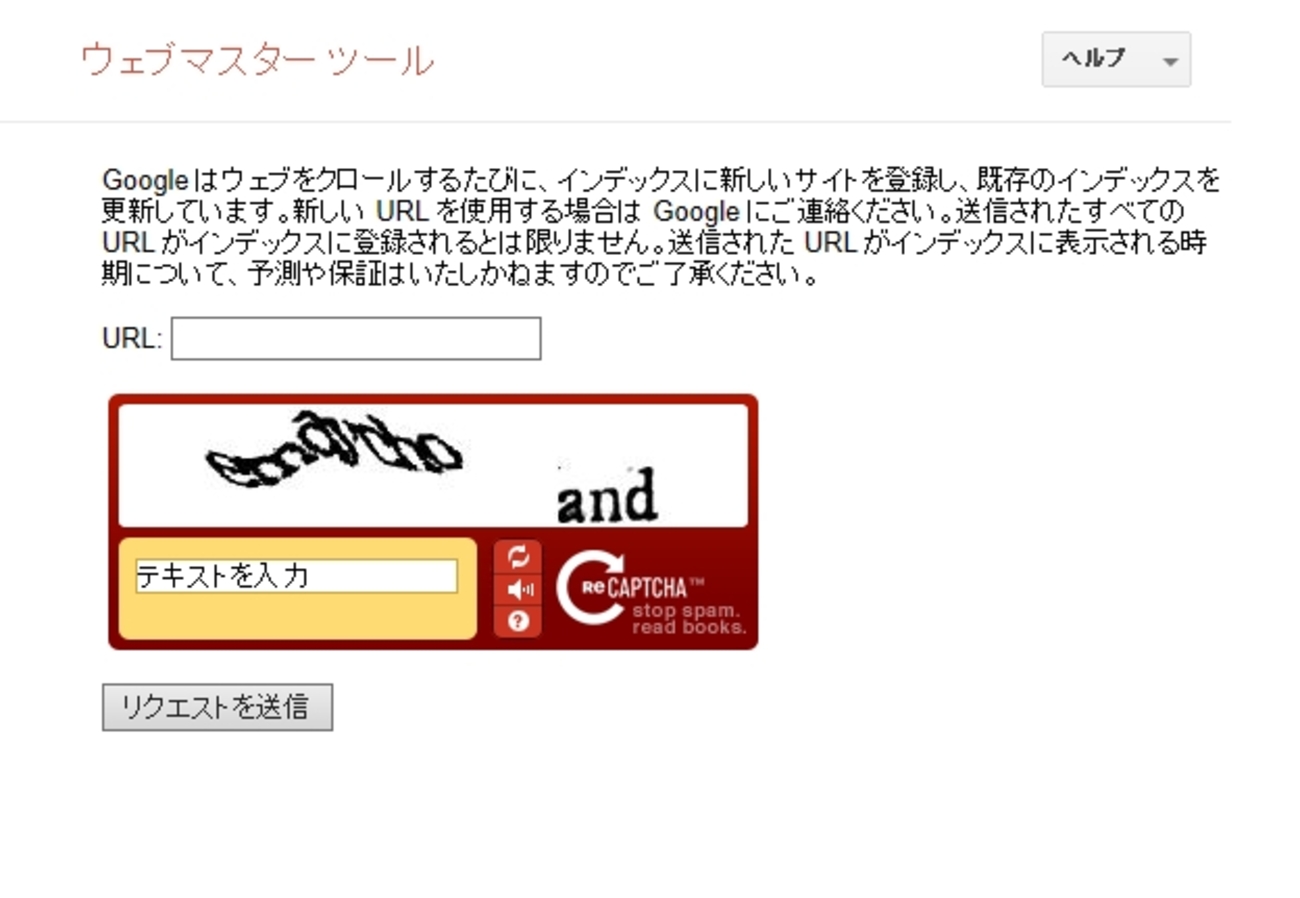Screen dimensions: 1300x898
Task: Click the テキストを入力 CAPTCHA text box
Action: 296,576
